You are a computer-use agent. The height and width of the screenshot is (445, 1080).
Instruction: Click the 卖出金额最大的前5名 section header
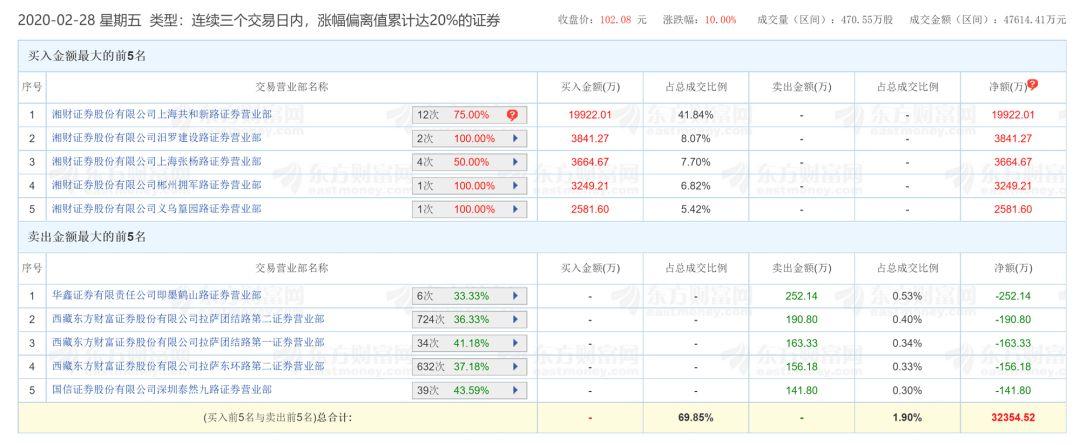point(87,237)
